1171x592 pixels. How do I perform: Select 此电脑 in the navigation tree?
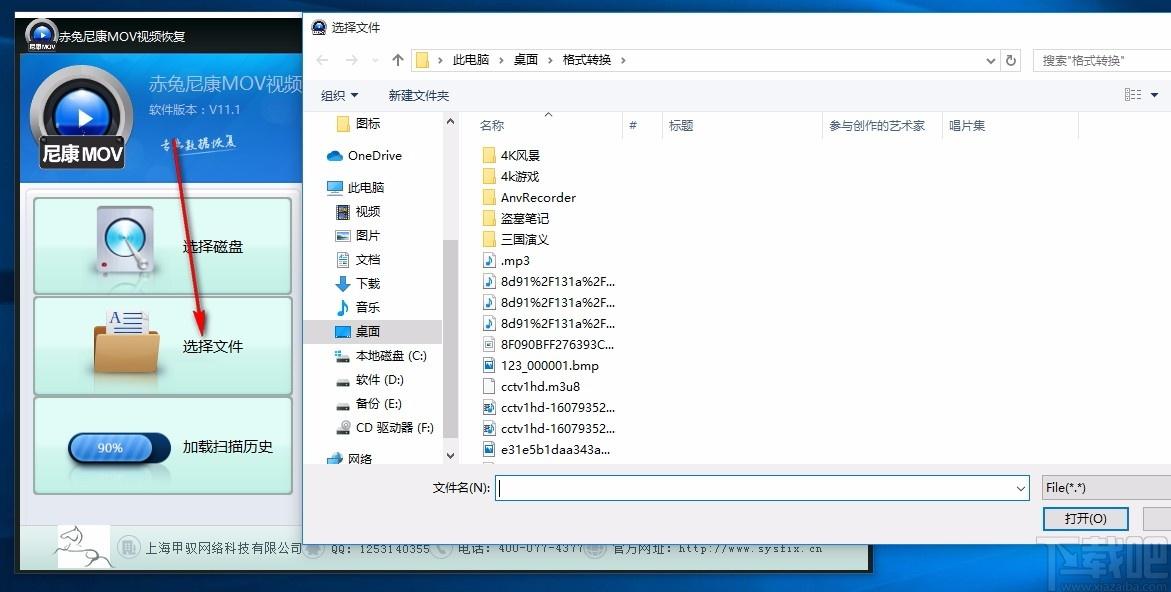(356, 187)
